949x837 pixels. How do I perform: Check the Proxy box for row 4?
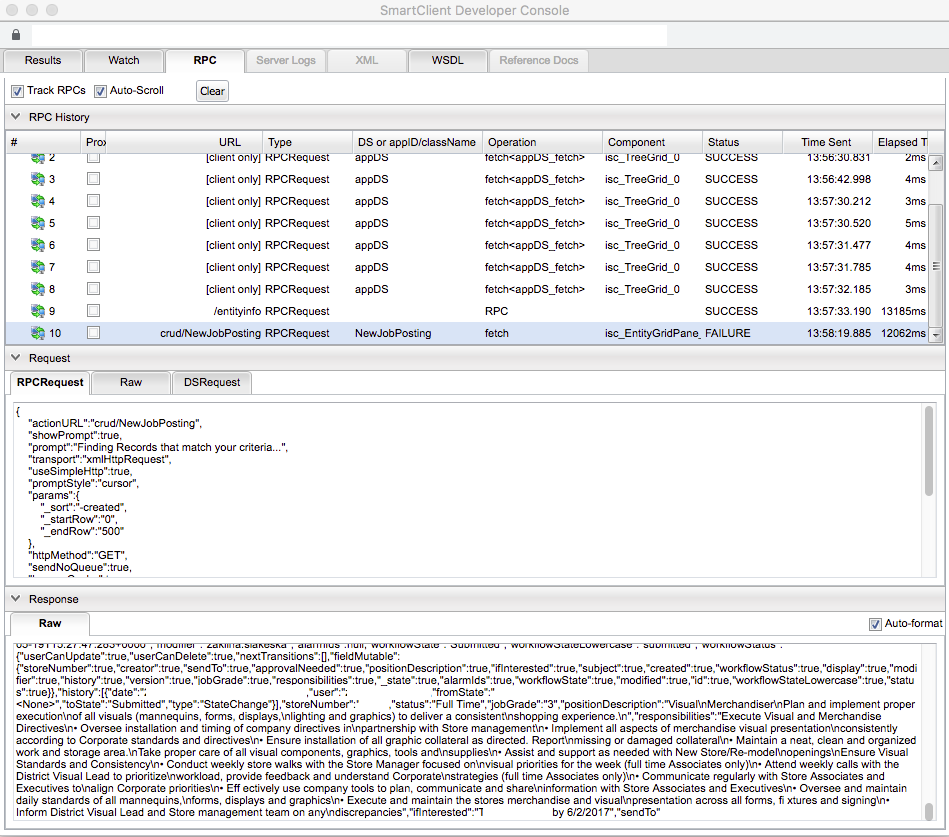(93, 200)
